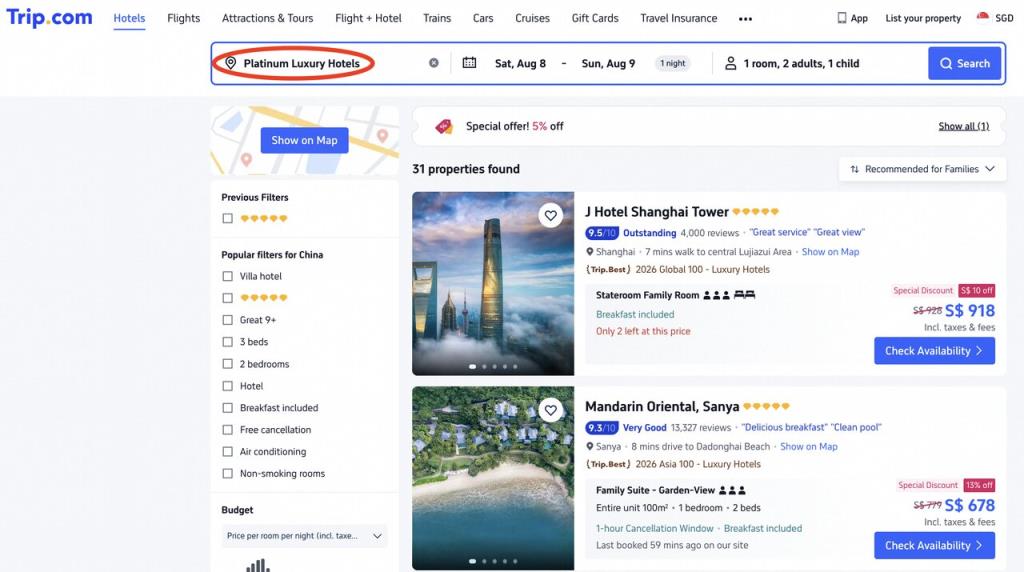Click the Show on Map thumbnail button
The image size is (1024, 572).
tap(304, 140)
